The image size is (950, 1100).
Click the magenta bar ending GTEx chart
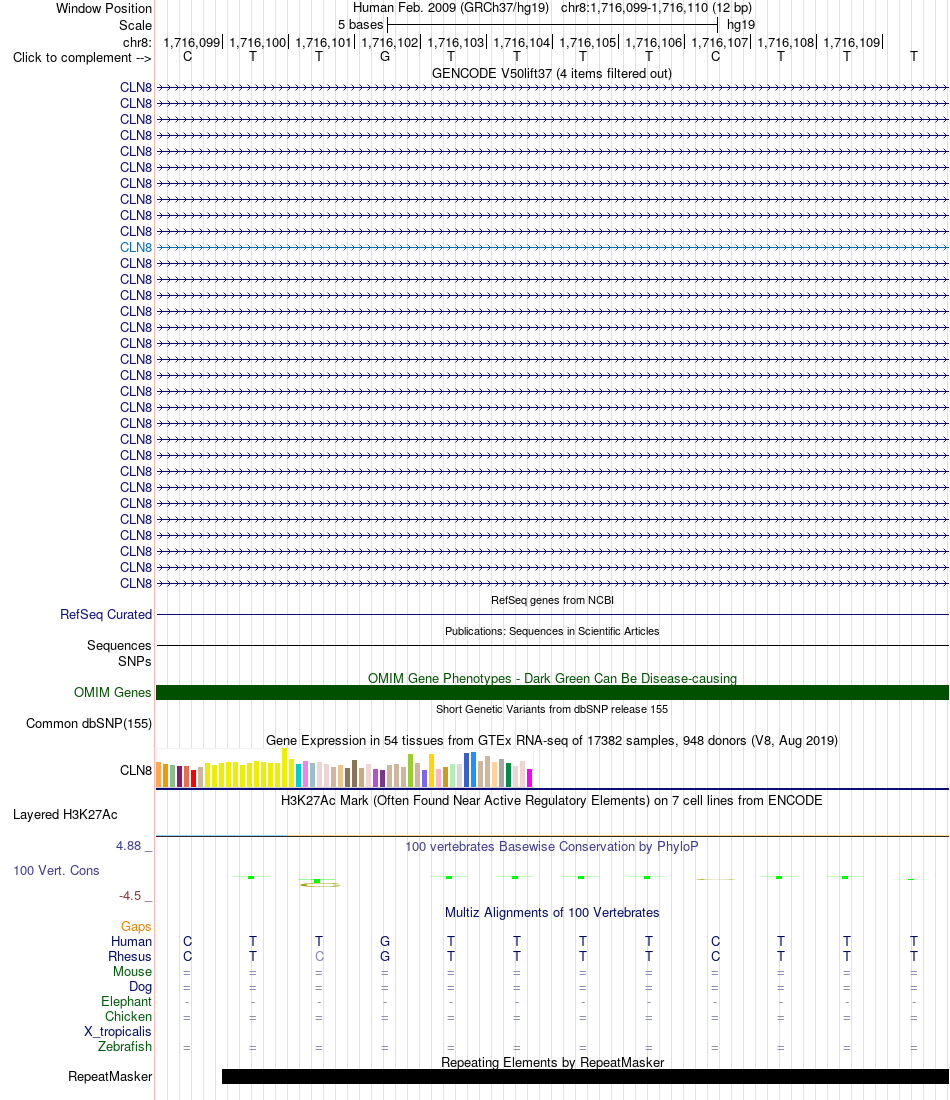(530, 777)
